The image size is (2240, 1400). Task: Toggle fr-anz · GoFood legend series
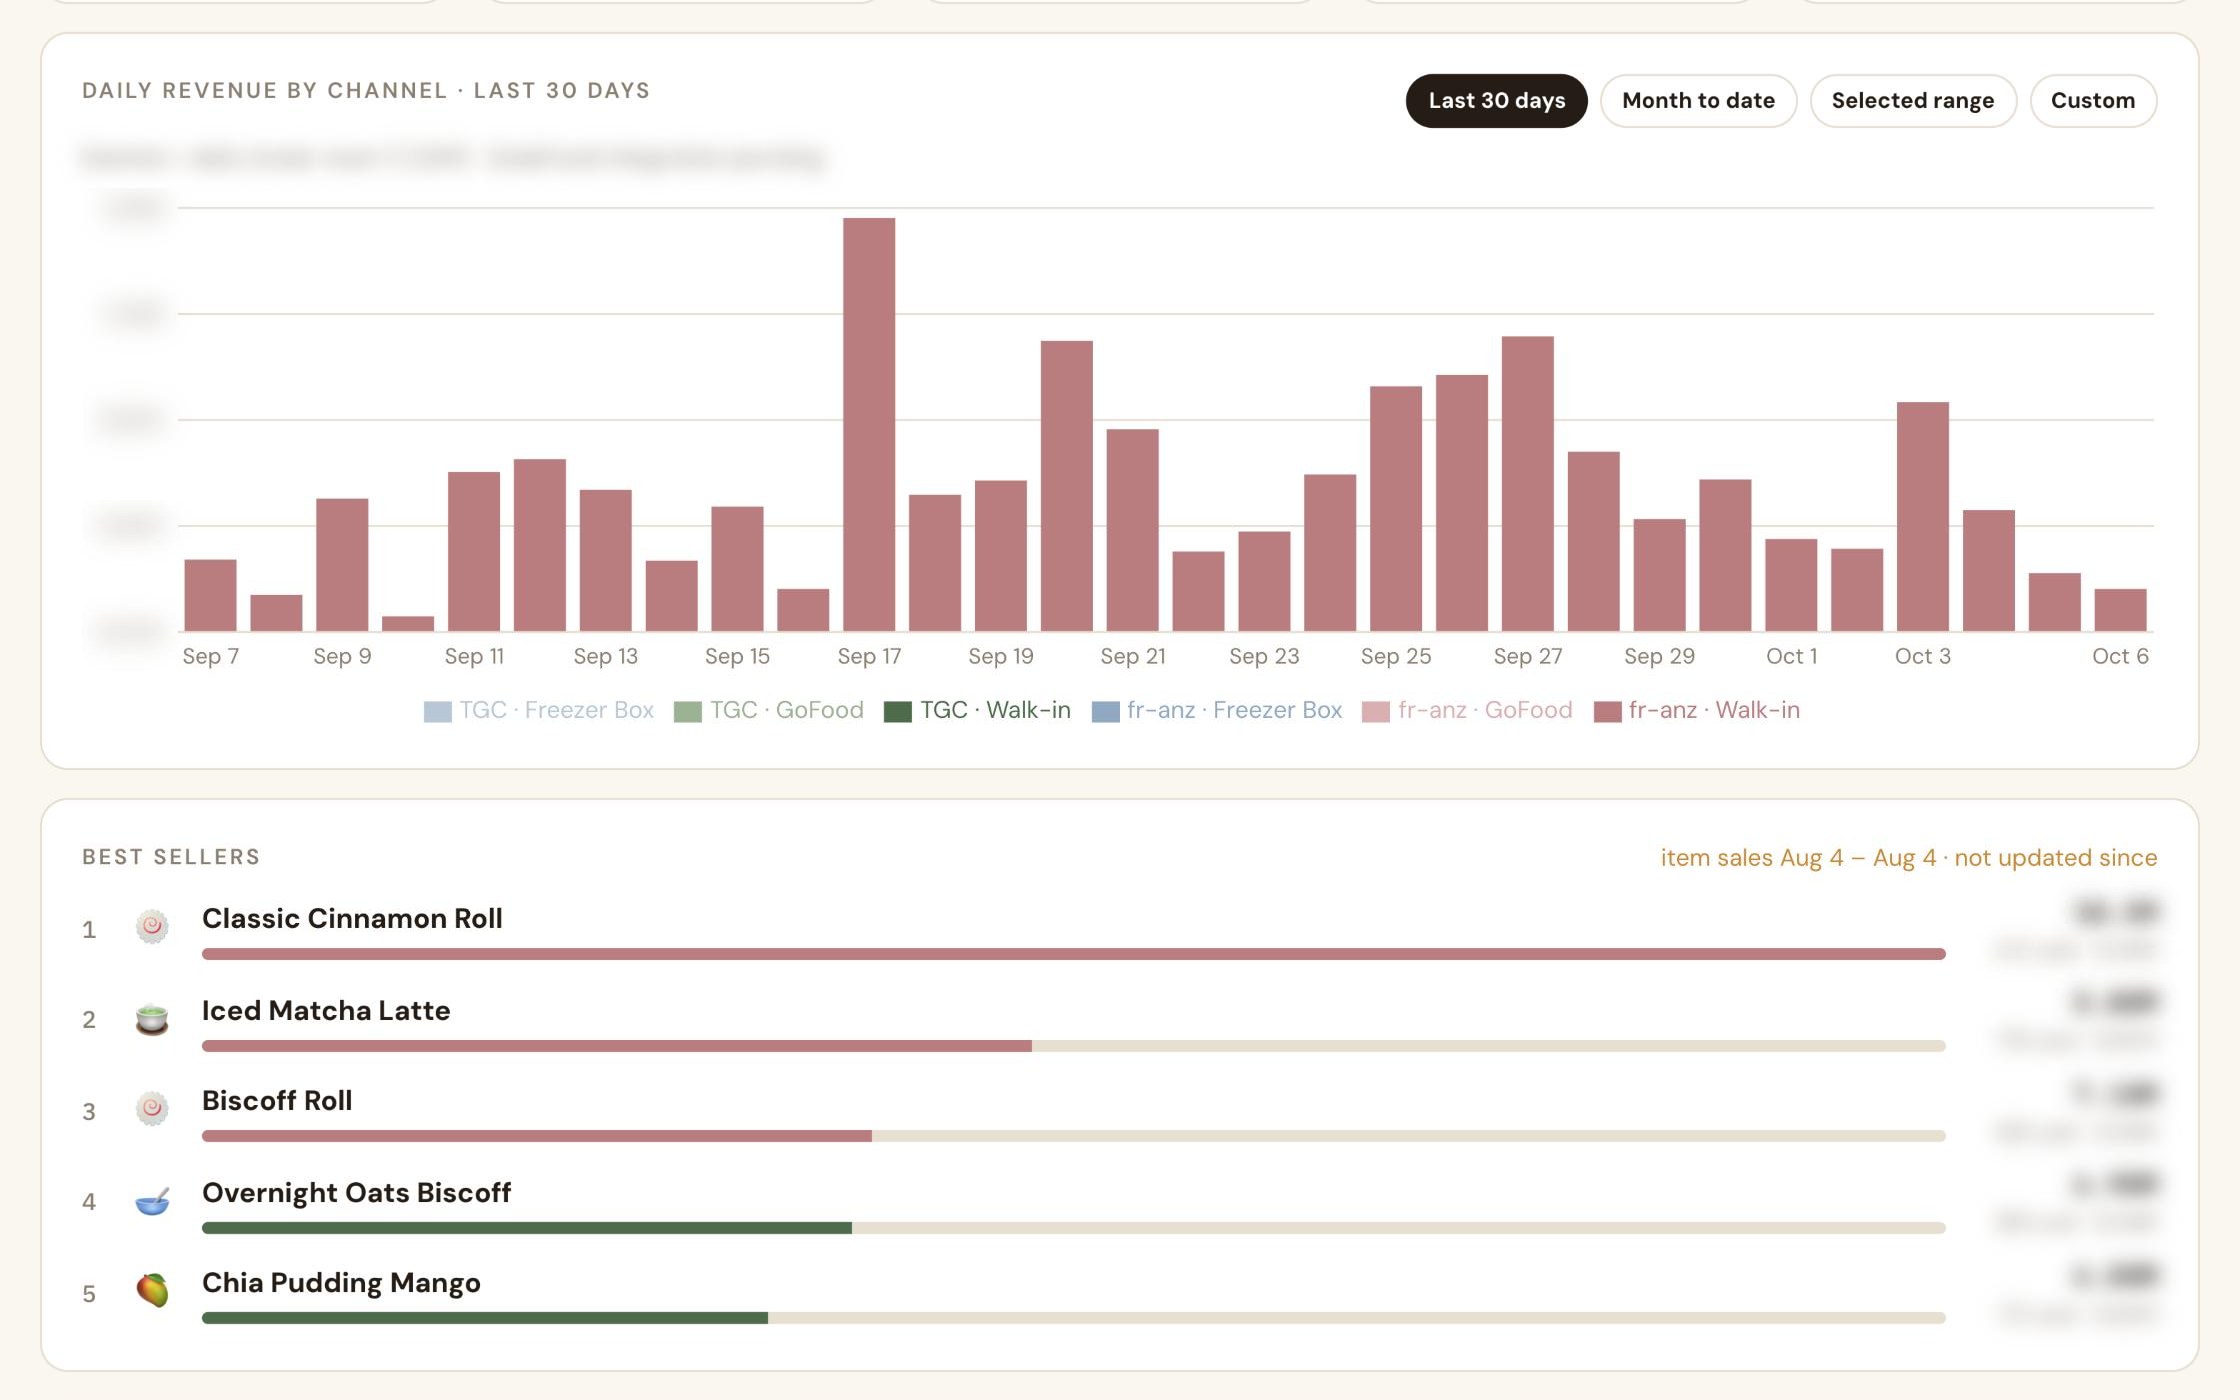(x=1467, y=711)
